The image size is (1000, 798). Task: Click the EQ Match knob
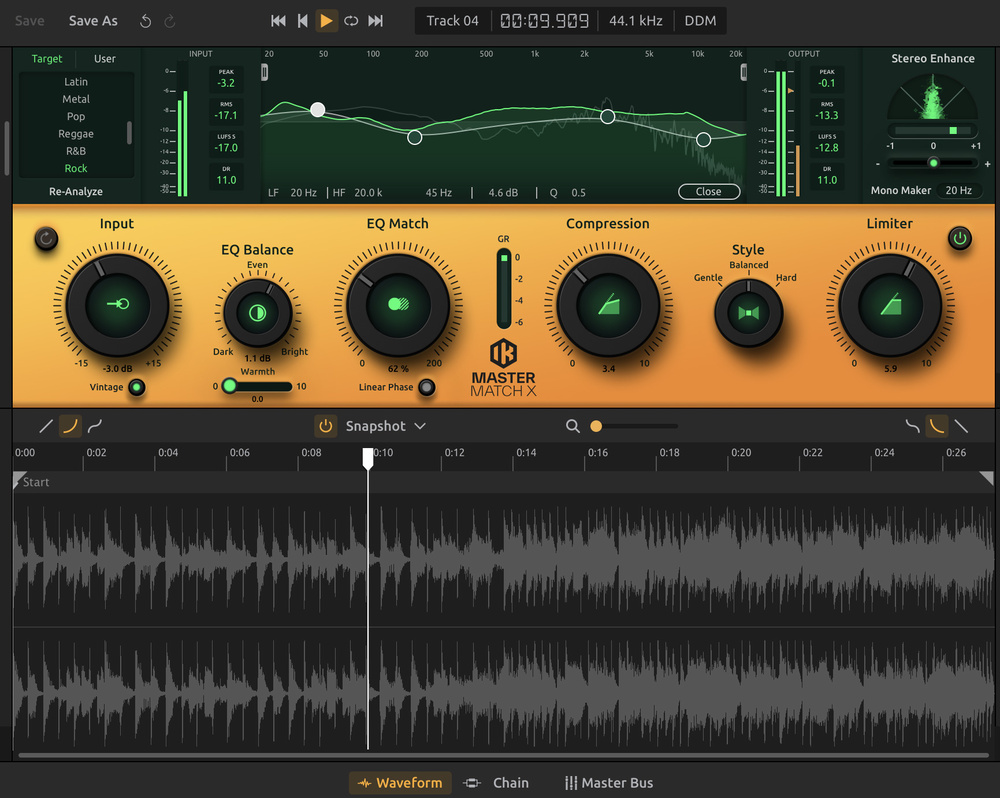398,304
